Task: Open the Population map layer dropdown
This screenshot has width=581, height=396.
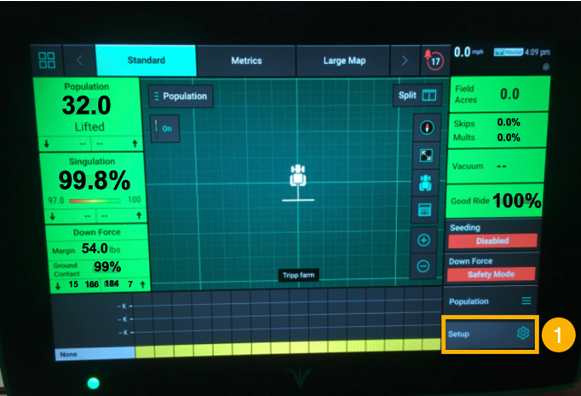Action: [x=181, y=96]
